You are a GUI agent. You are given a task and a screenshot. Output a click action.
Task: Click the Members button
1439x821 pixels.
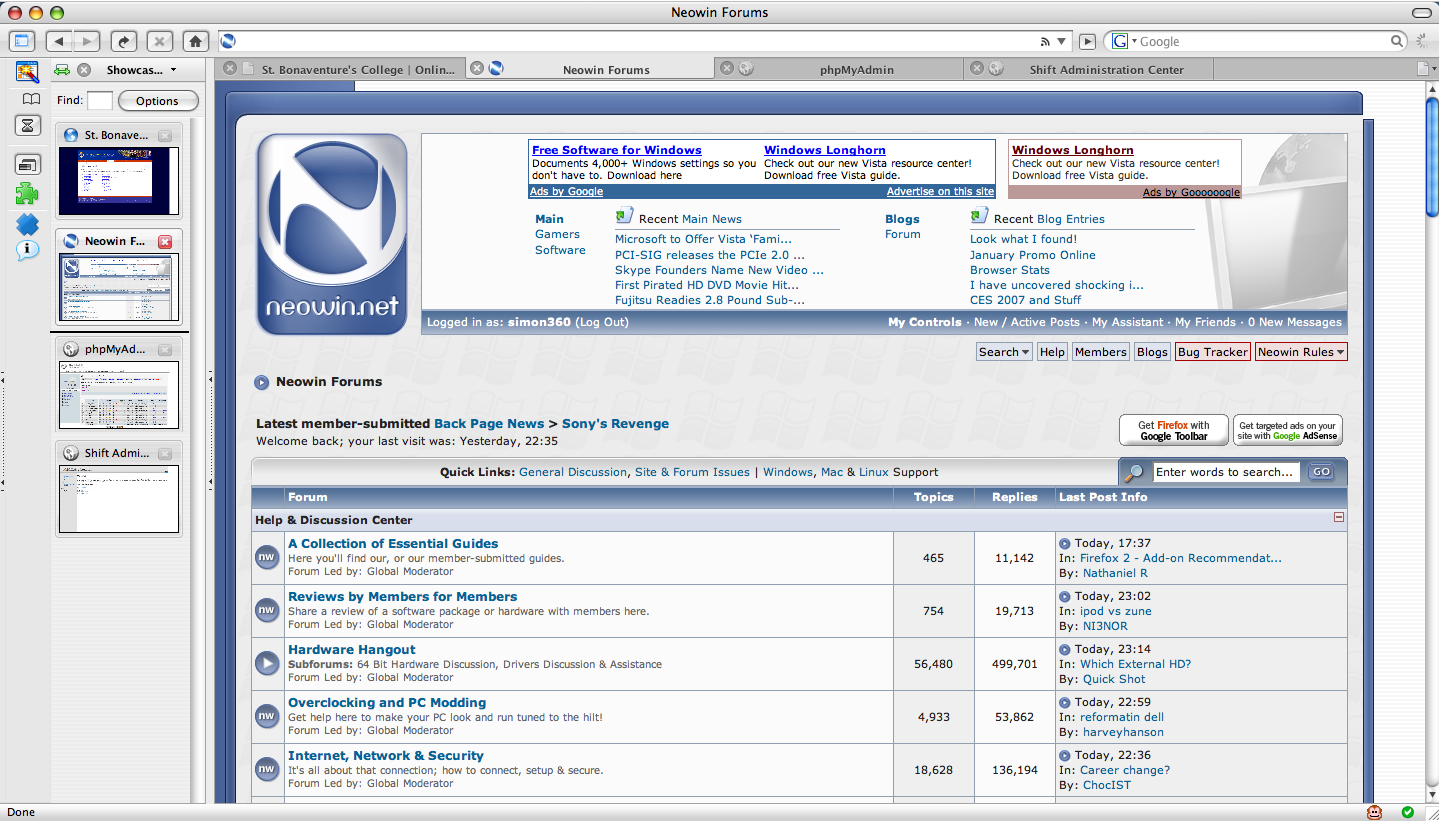click(x=1101, y=352)
